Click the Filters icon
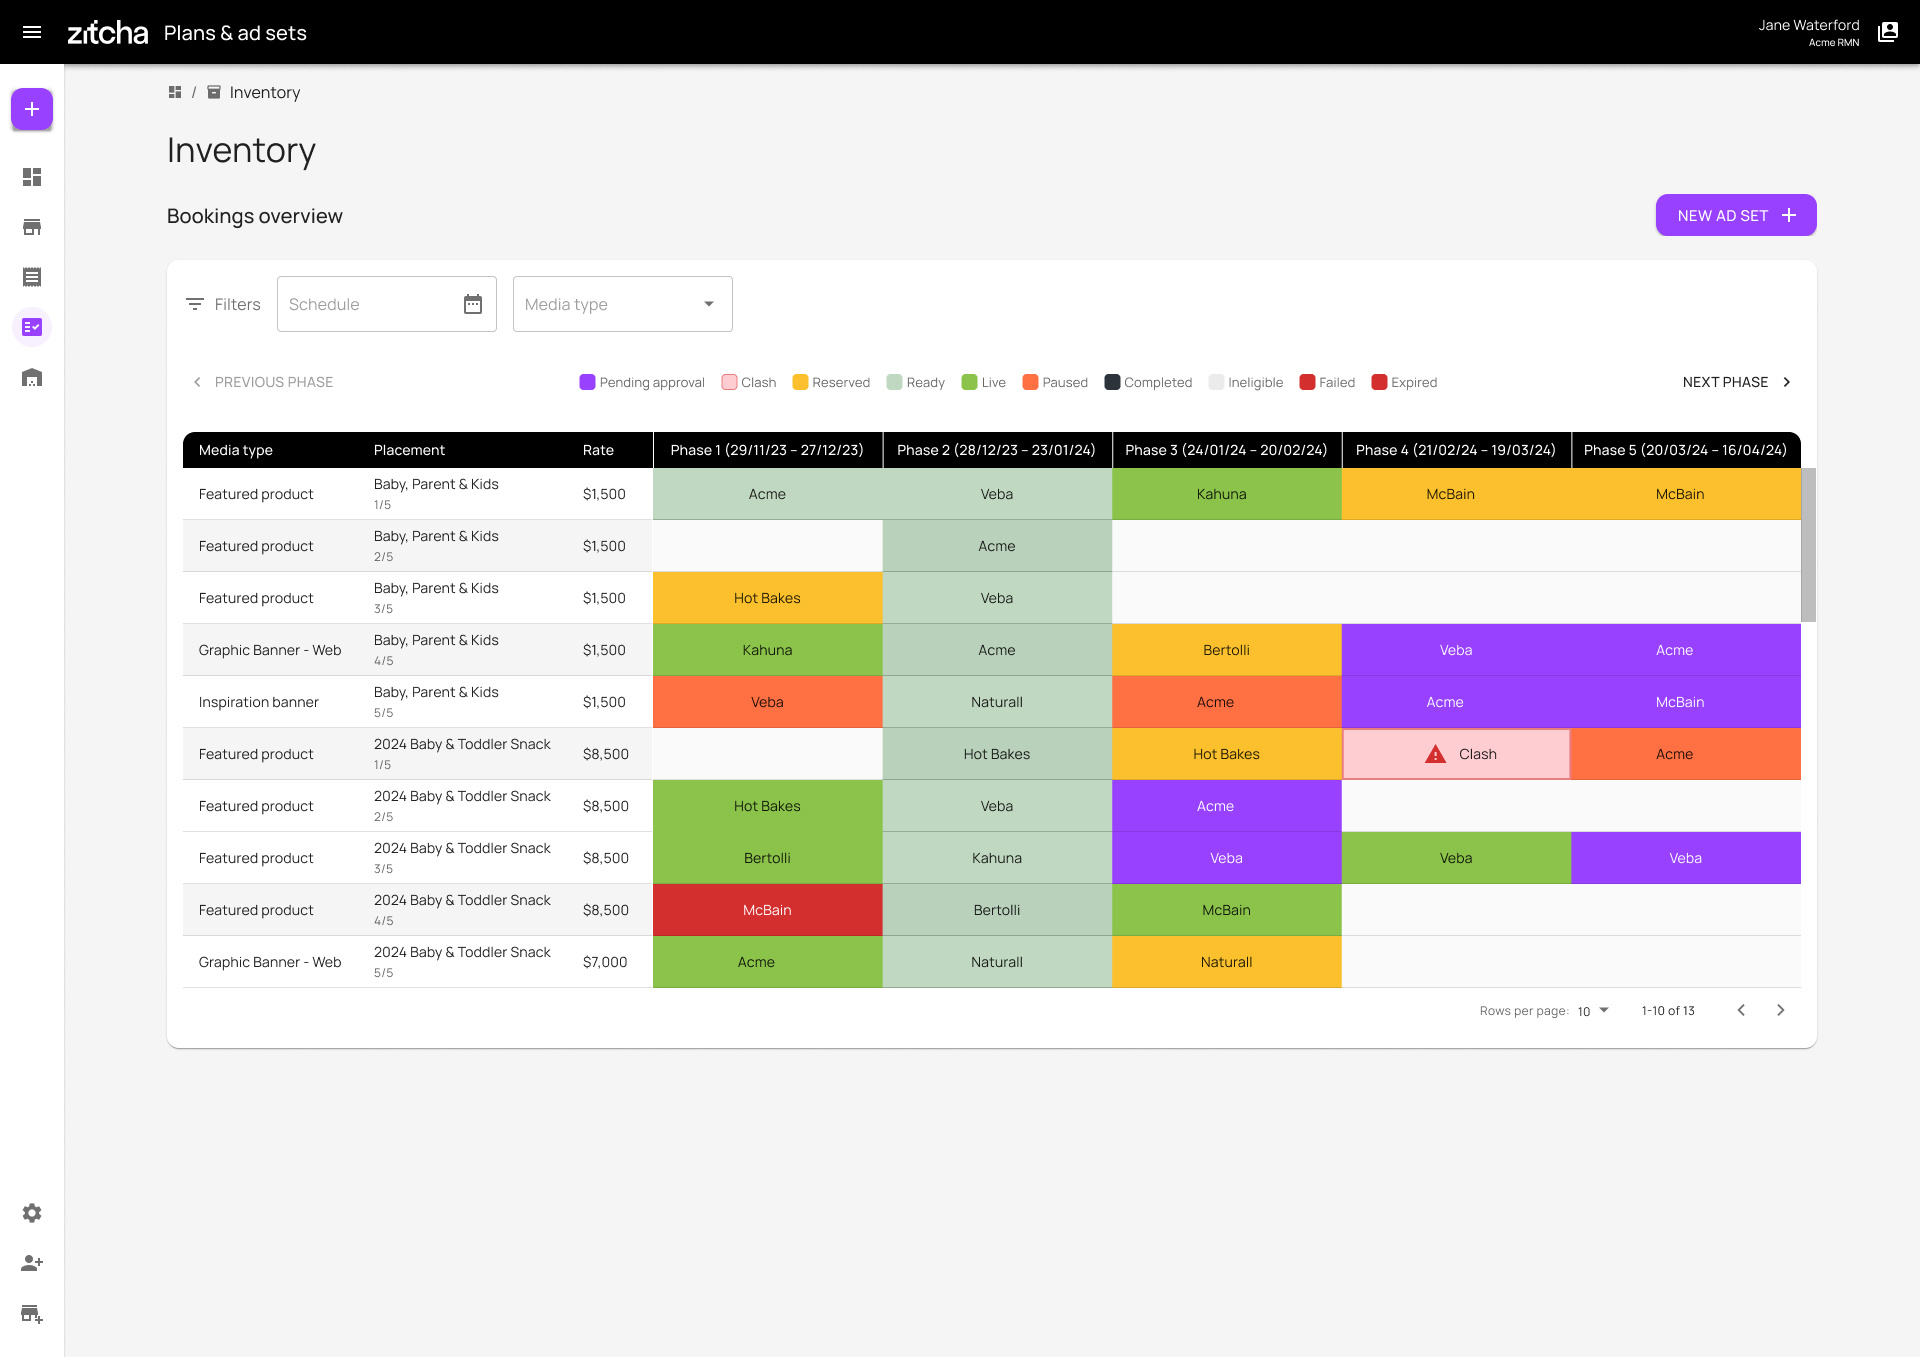Screen dimensions: 1920x1357 point(195,304)
